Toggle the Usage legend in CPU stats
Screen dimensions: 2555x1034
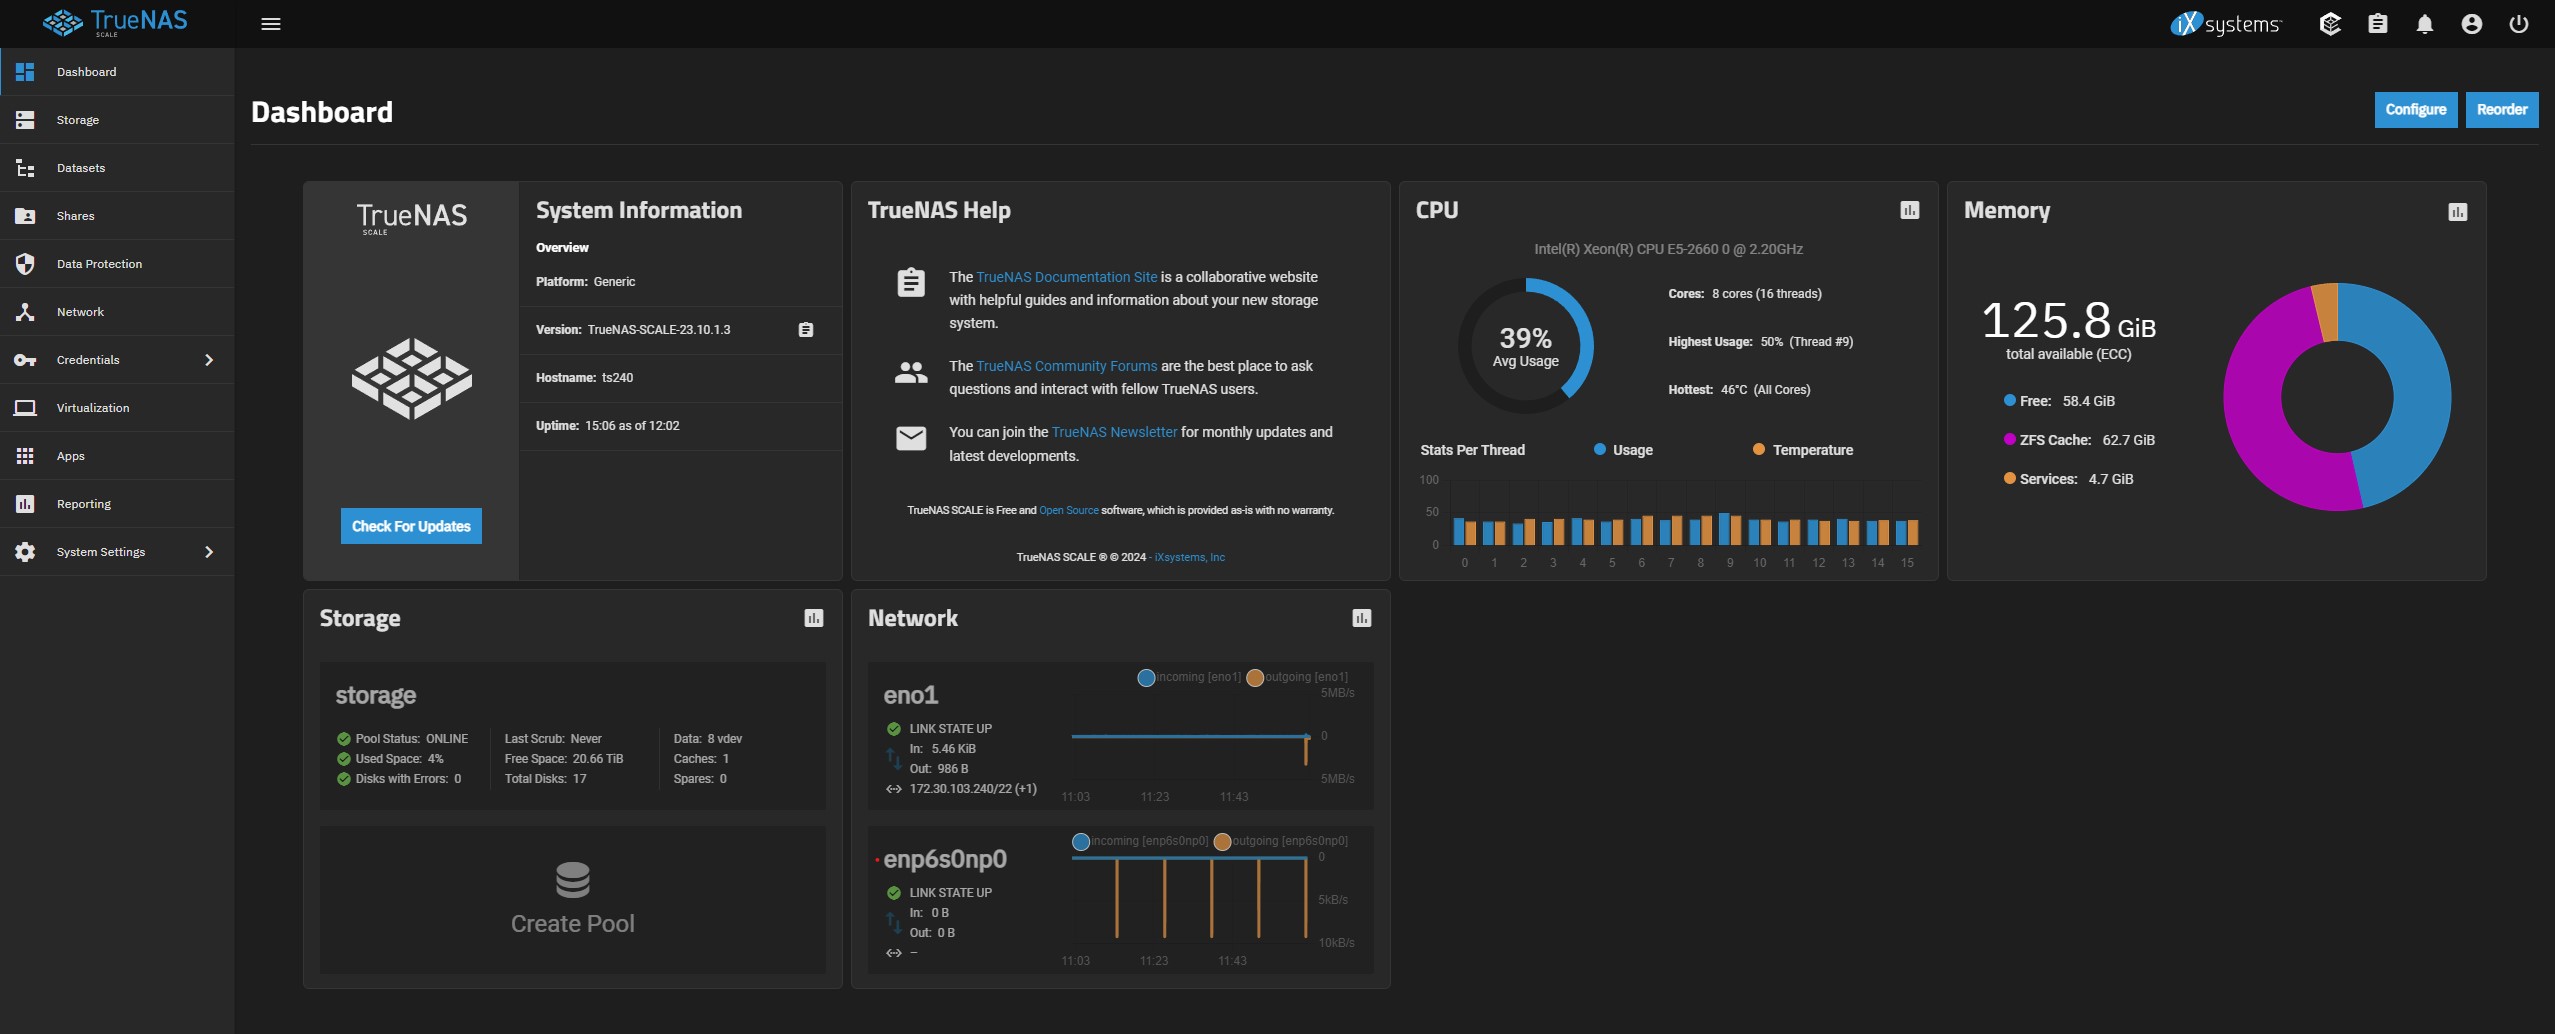click(1623, 450)
